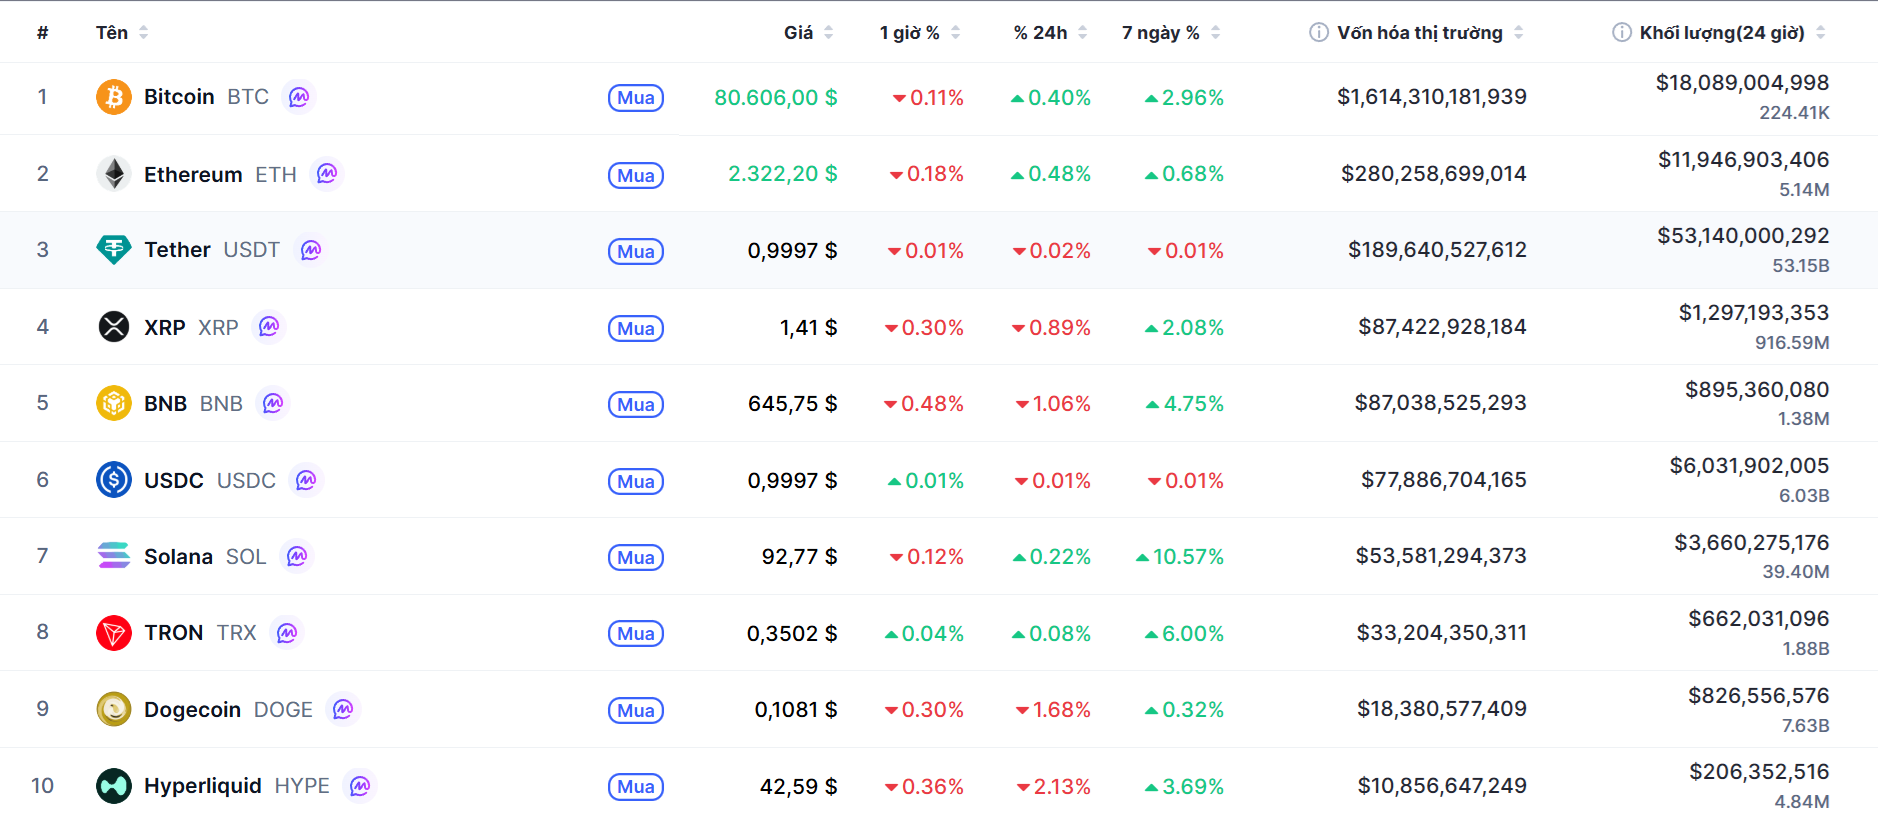Click the Mua button for Solana
This screenshot has width=1878, height=818.
click(x=636, y=557)
